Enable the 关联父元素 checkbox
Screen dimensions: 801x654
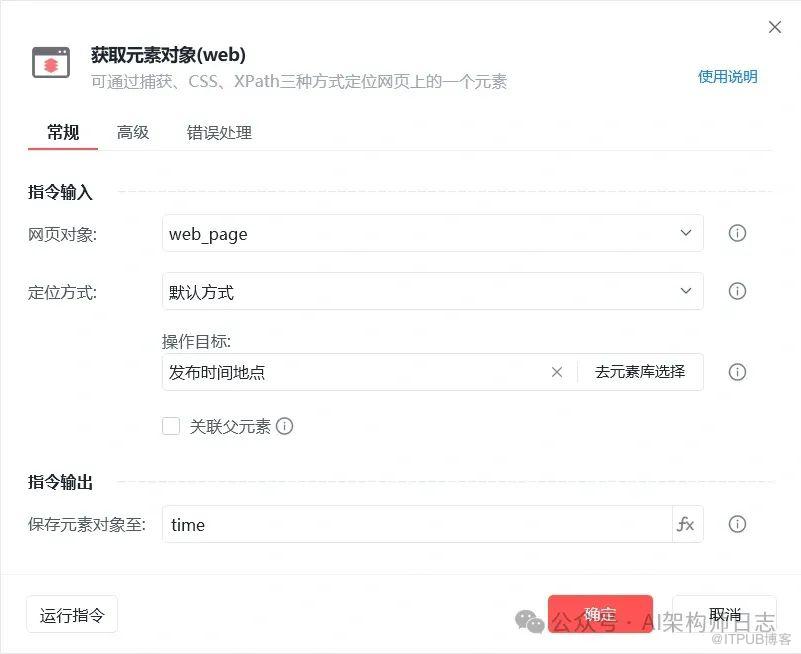(171, 426)
